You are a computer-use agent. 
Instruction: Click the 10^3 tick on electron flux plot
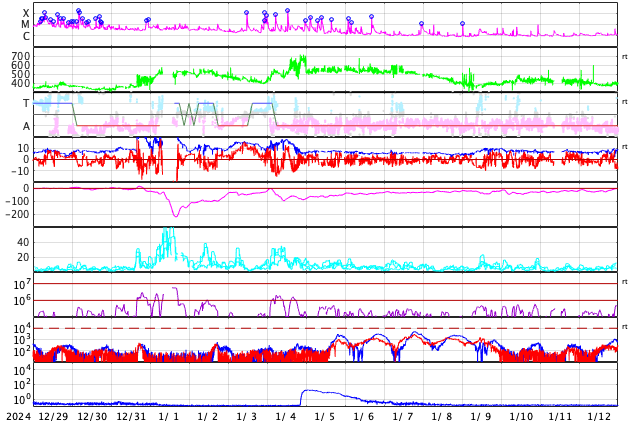[21, 340]
